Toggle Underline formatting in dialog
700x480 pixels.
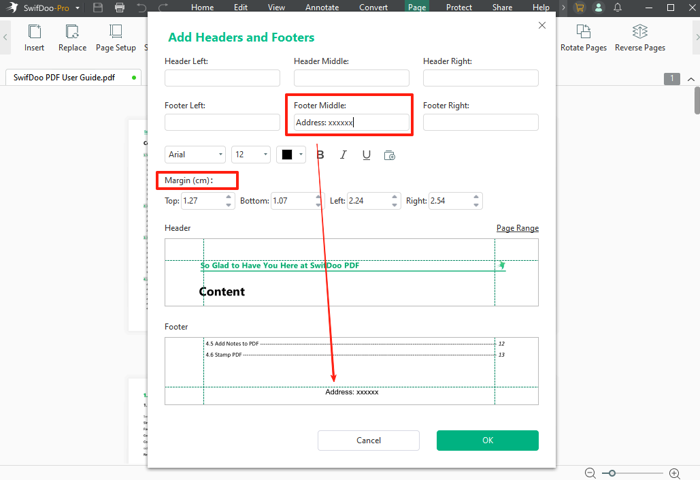pyautogui.click(x=367, y=155)
